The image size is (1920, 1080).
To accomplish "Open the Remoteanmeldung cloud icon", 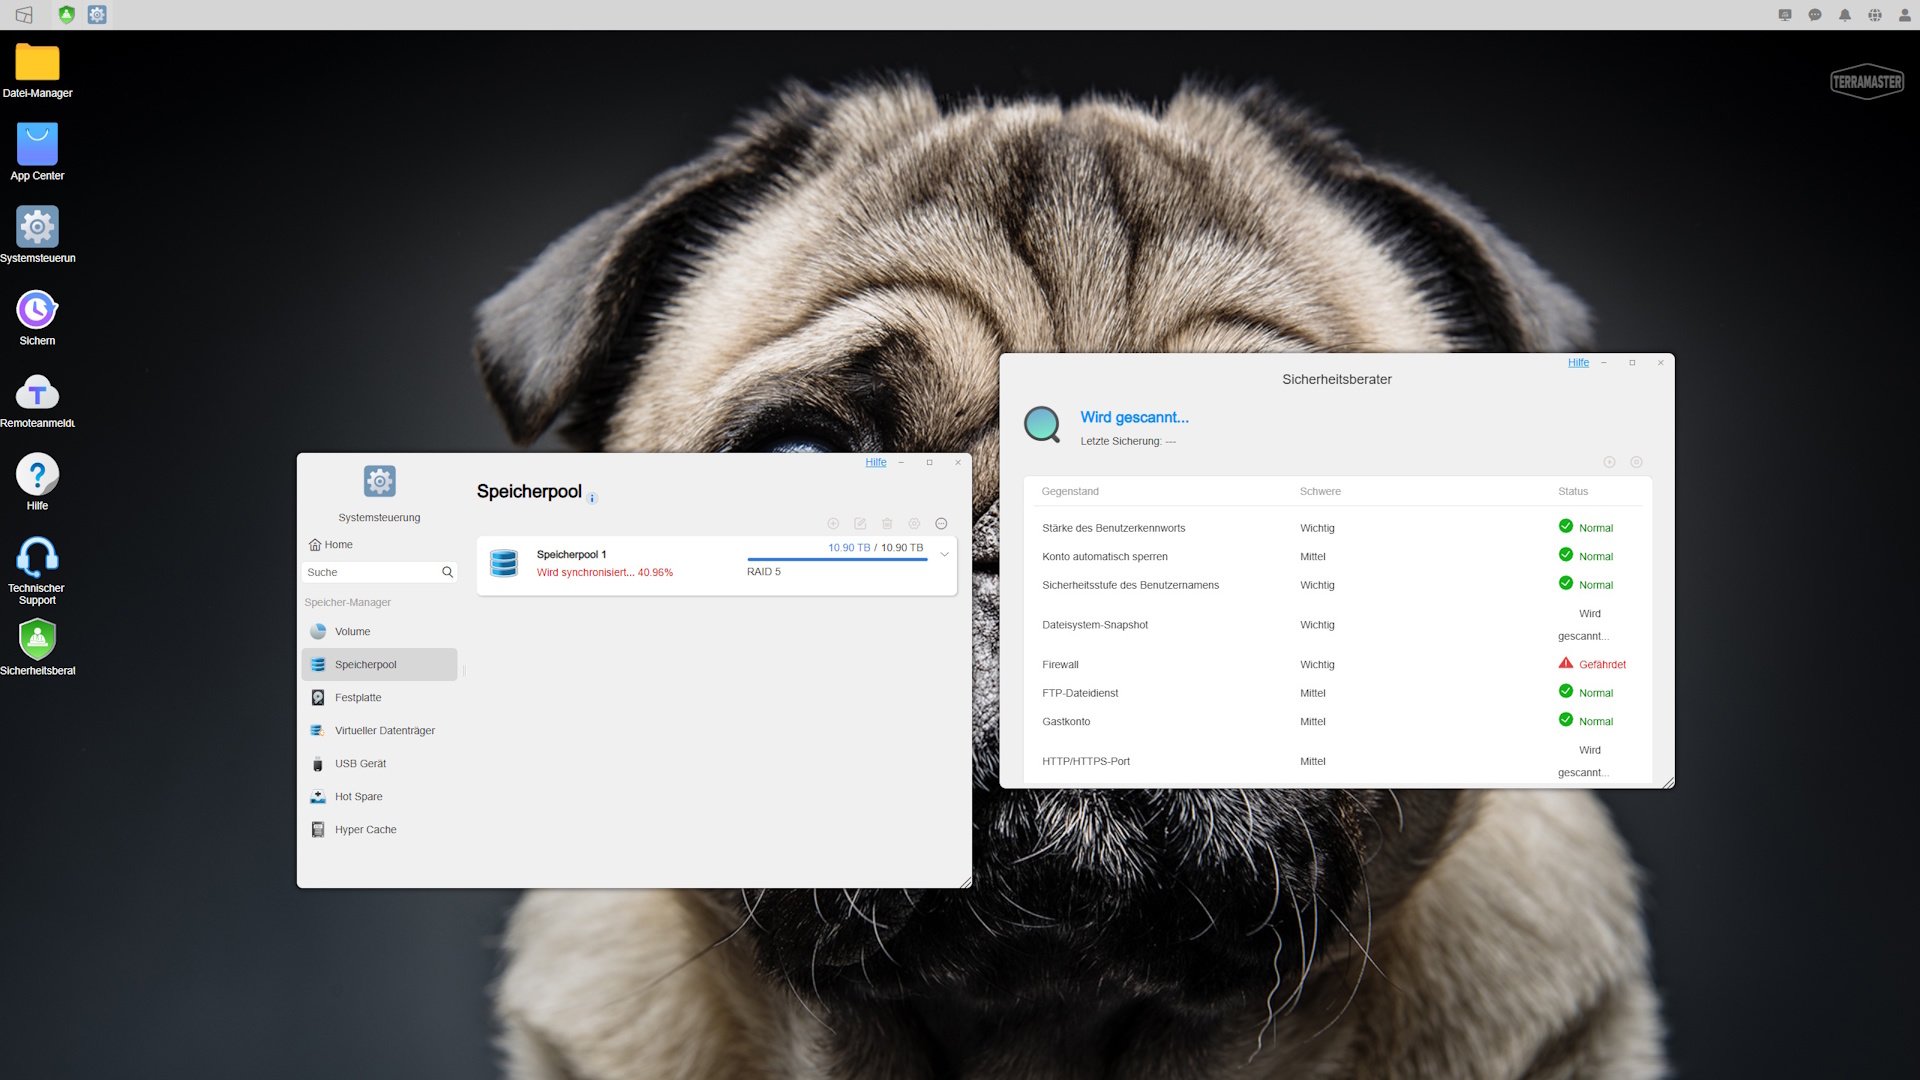I will 37,393.
